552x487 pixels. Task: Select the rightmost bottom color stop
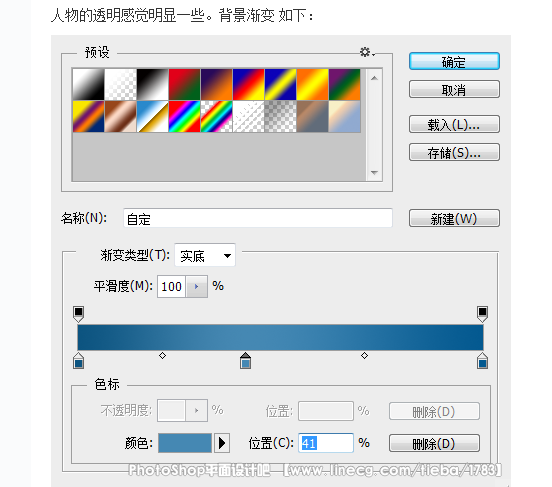pyautogui.click(x=482, y=361)
